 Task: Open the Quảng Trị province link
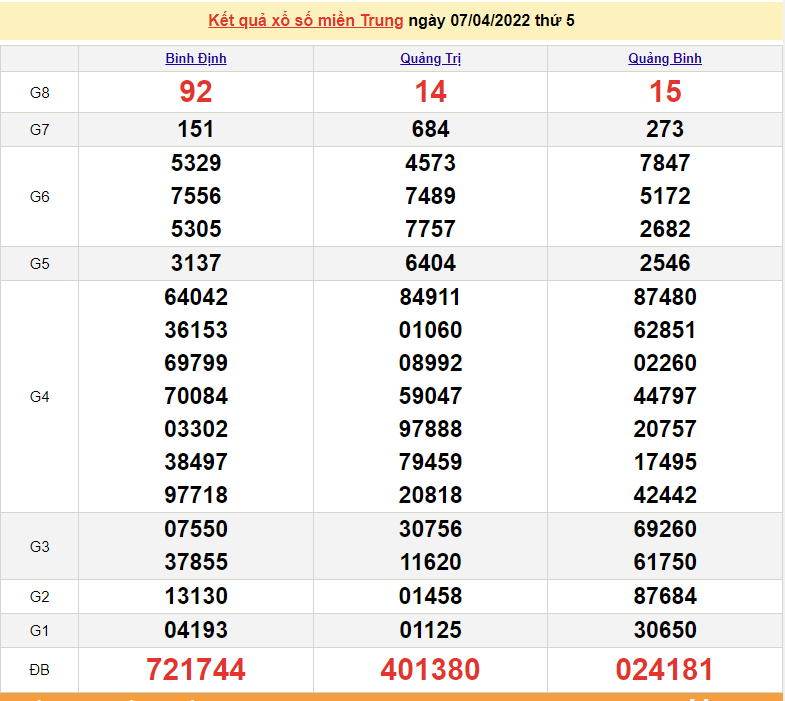[430, 58]
